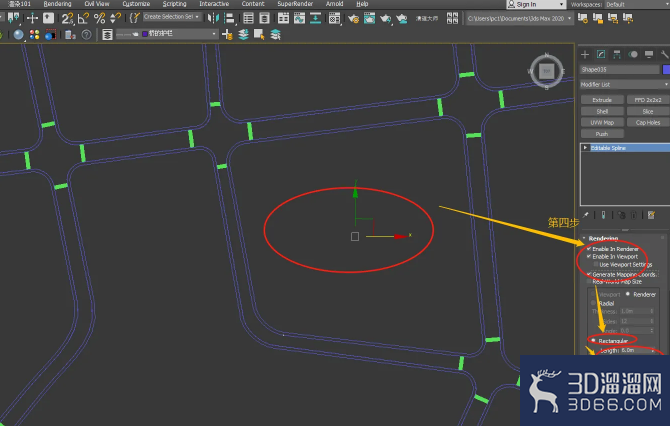The width and height of the screenshot is (670, 426).
Task: Toggle Real-World Map Size checkbox
Action: (589, 282)
